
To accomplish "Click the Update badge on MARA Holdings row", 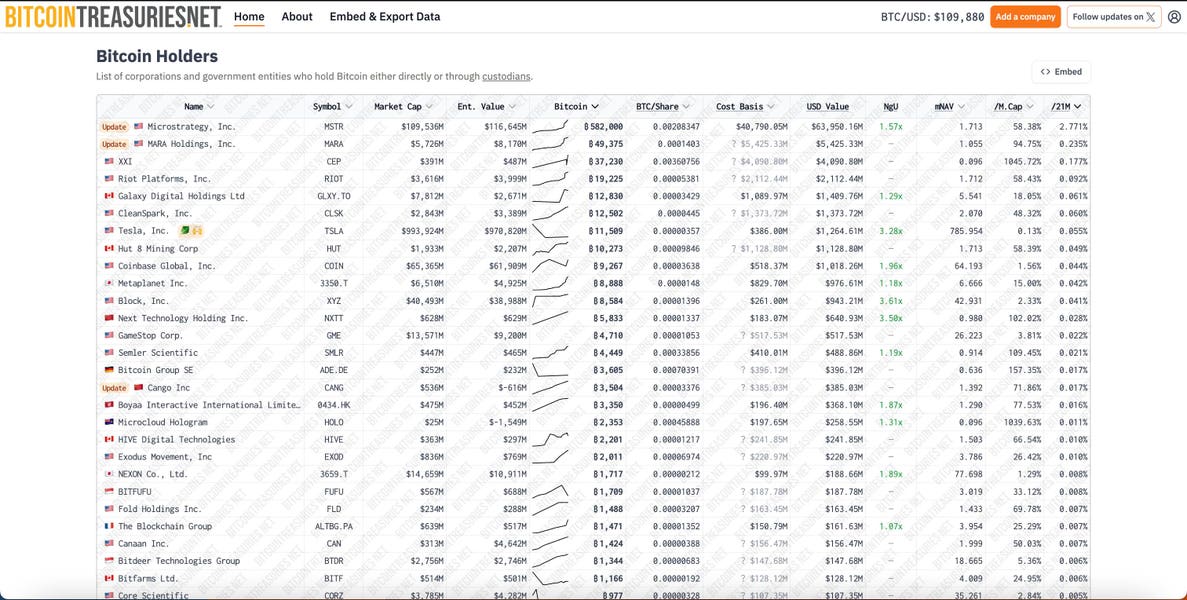I will pos(114,145).
